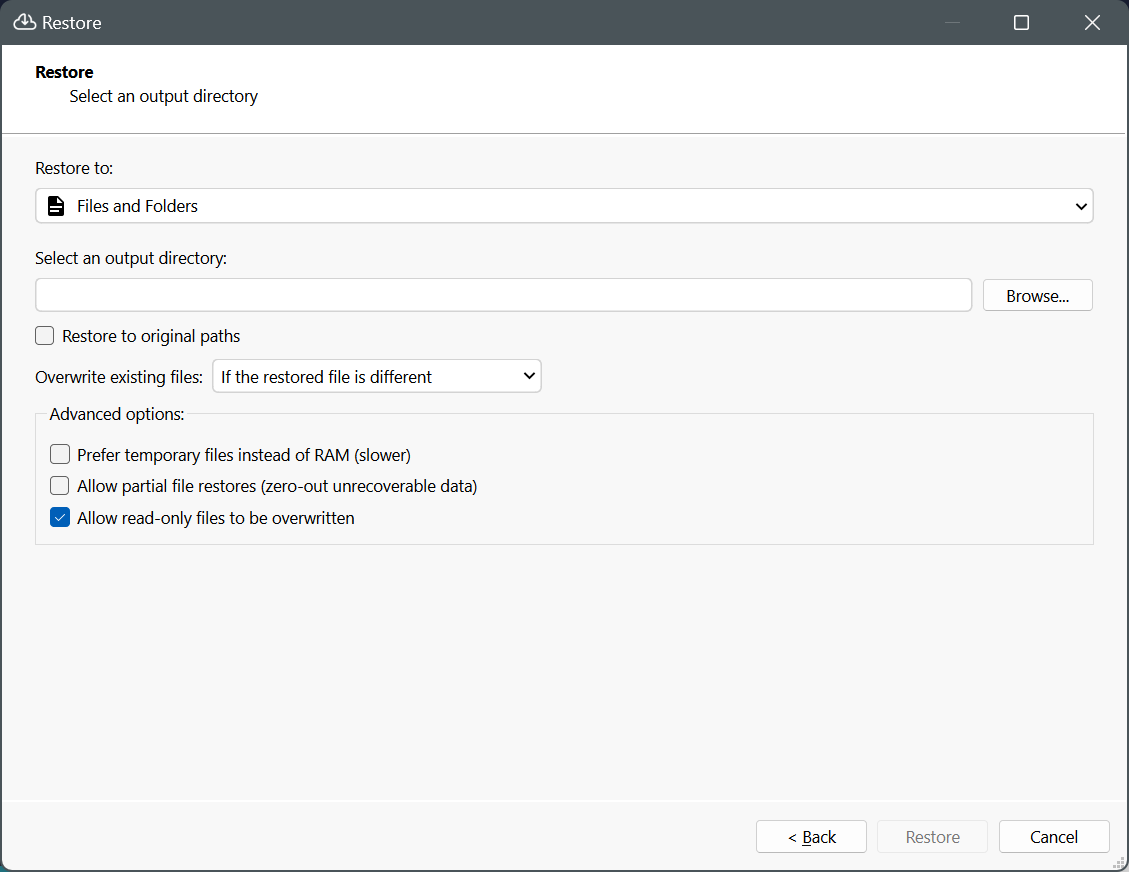Close the Restore dialog with X
Viewport: 1129px width, 872px height.
click(1092, 22)
